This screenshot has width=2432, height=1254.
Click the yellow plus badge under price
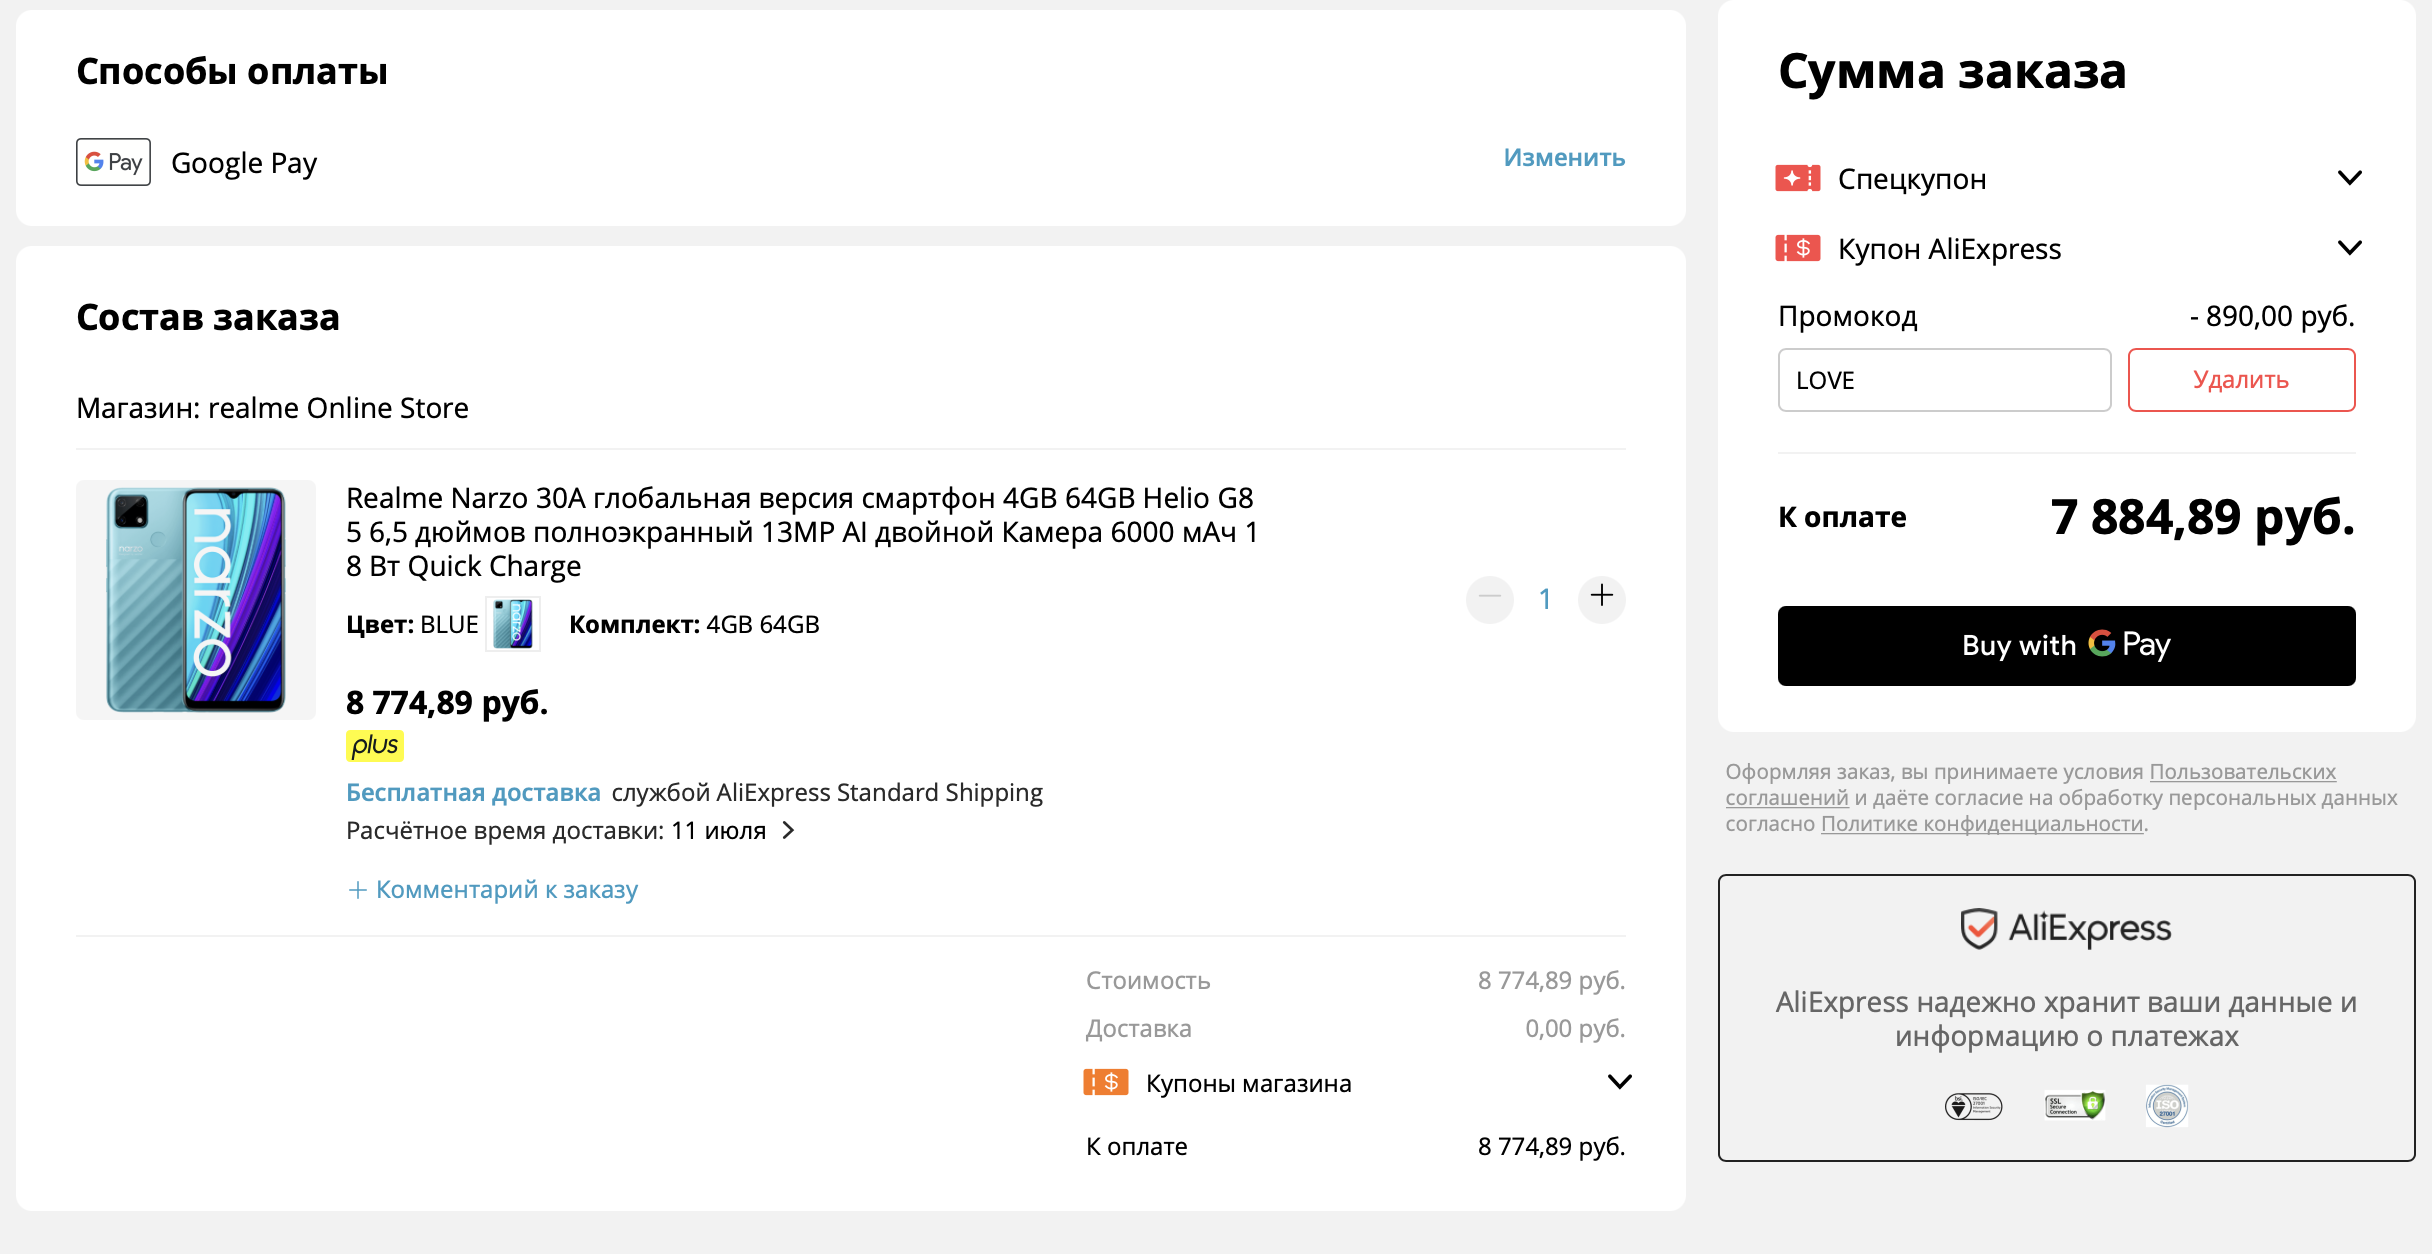[375, 745]
